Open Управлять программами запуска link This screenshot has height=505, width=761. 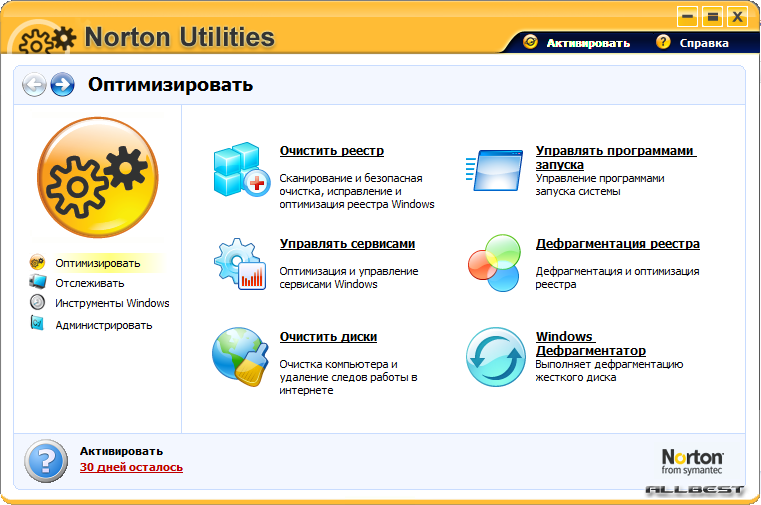click(x=616, y=158)
